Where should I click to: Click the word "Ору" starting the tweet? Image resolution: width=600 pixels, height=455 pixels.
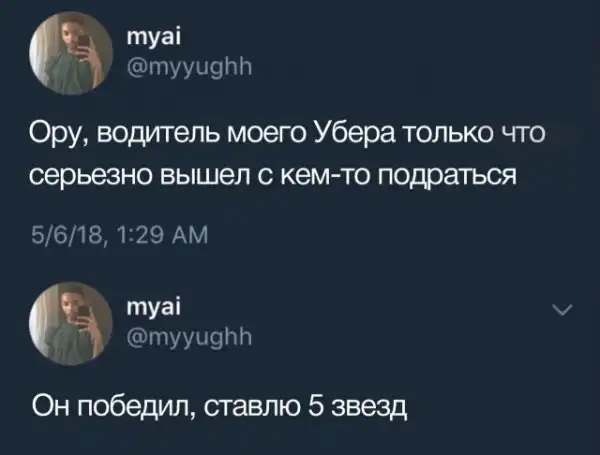tap(57, 135)
